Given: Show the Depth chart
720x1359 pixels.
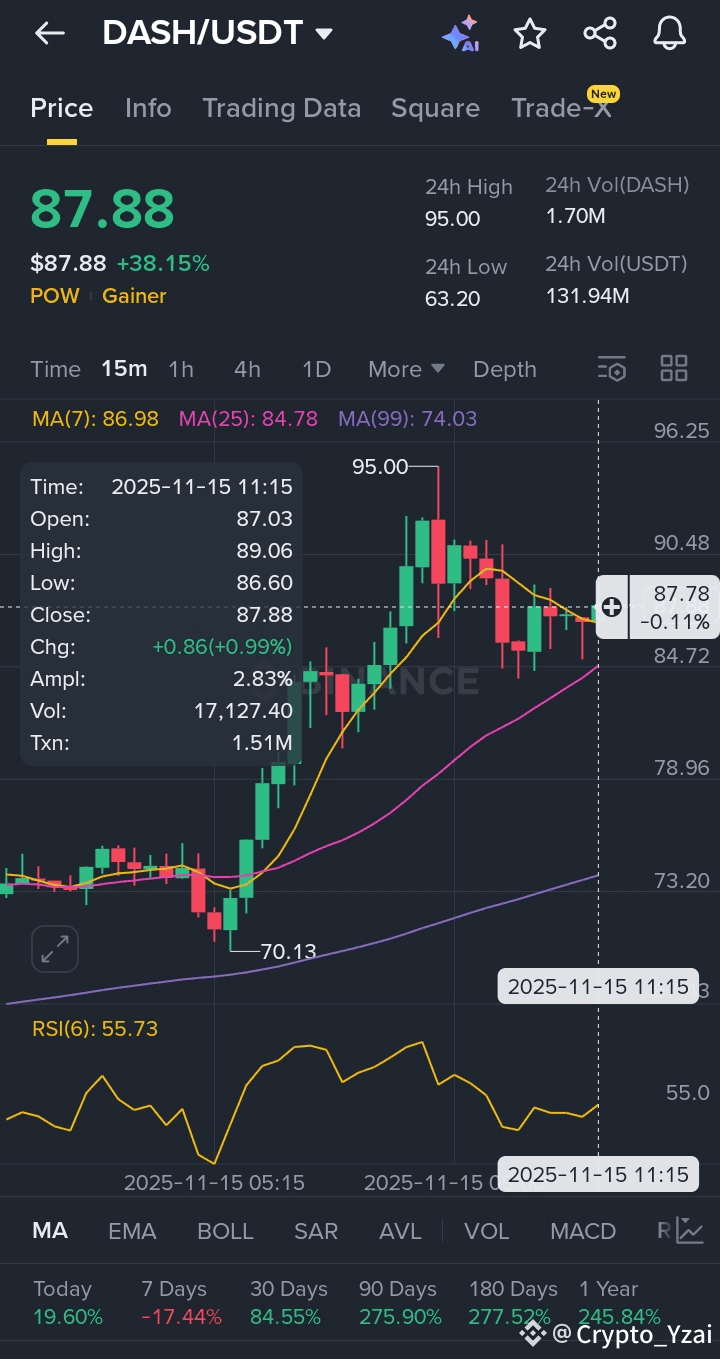Looking at the screenshot, I should 504,369.
